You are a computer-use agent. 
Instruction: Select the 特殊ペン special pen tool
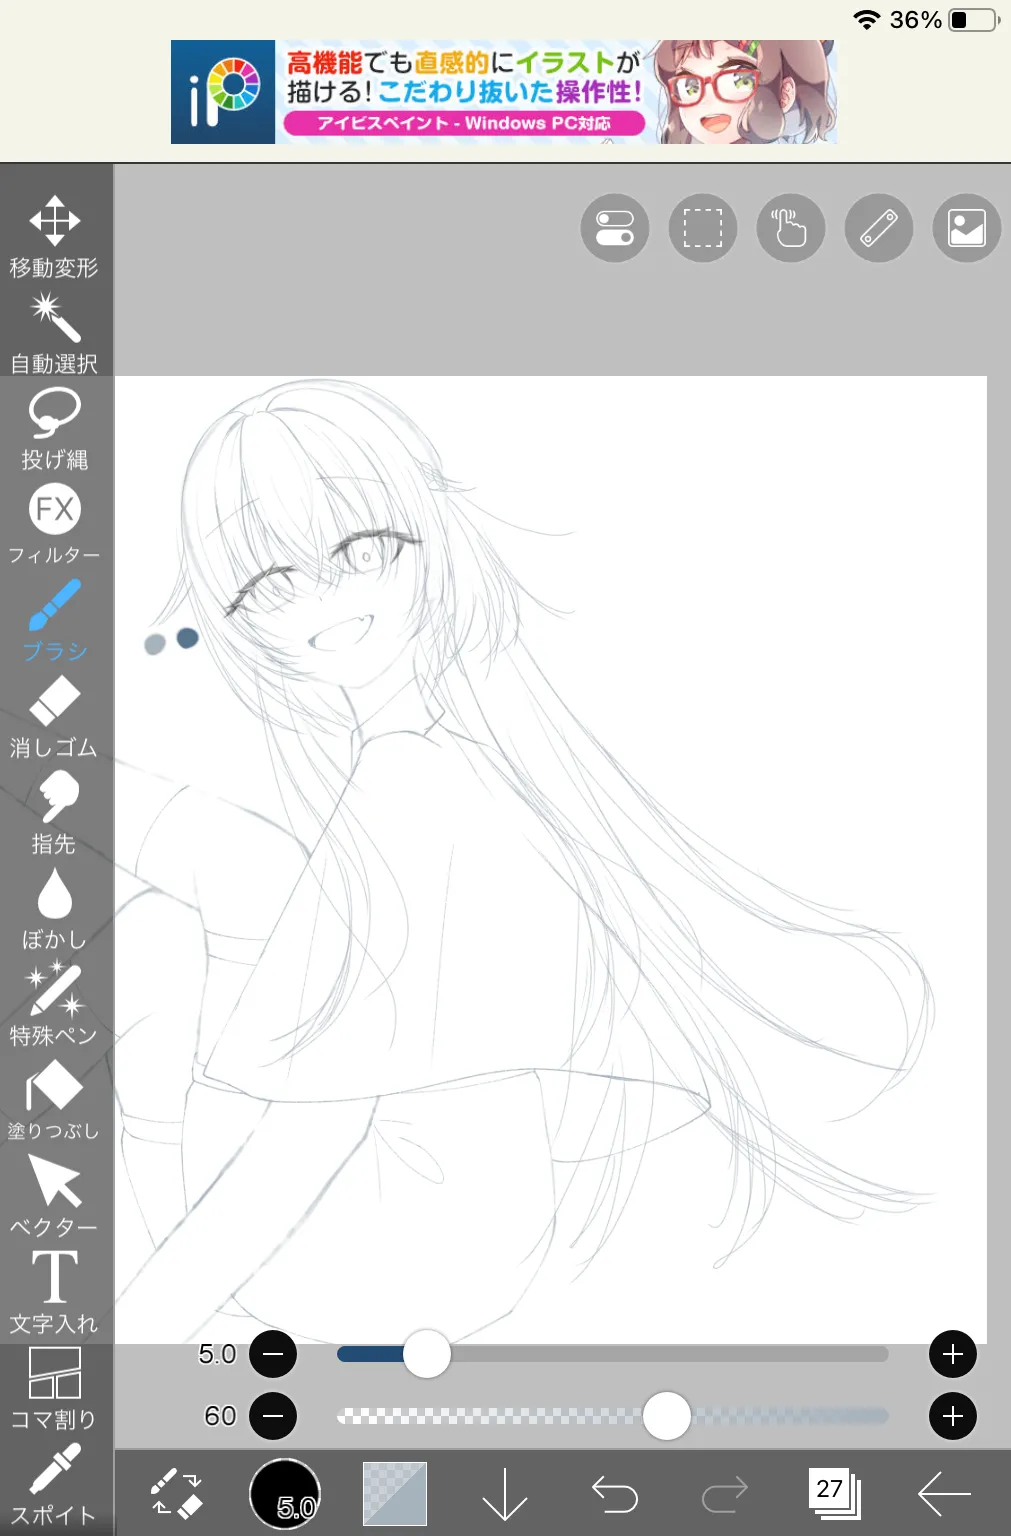[55, 1004]
